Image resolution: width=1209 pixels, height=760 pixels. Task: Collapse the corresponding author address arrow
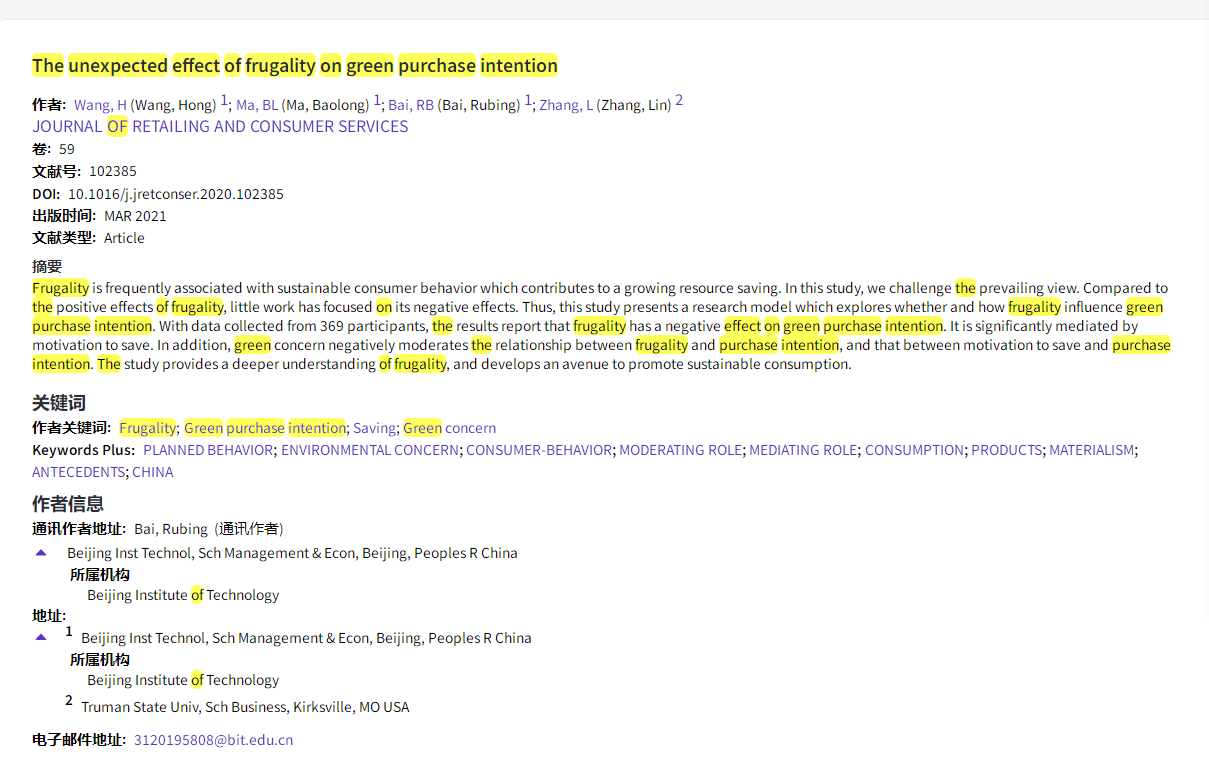[x=41, y=553]
